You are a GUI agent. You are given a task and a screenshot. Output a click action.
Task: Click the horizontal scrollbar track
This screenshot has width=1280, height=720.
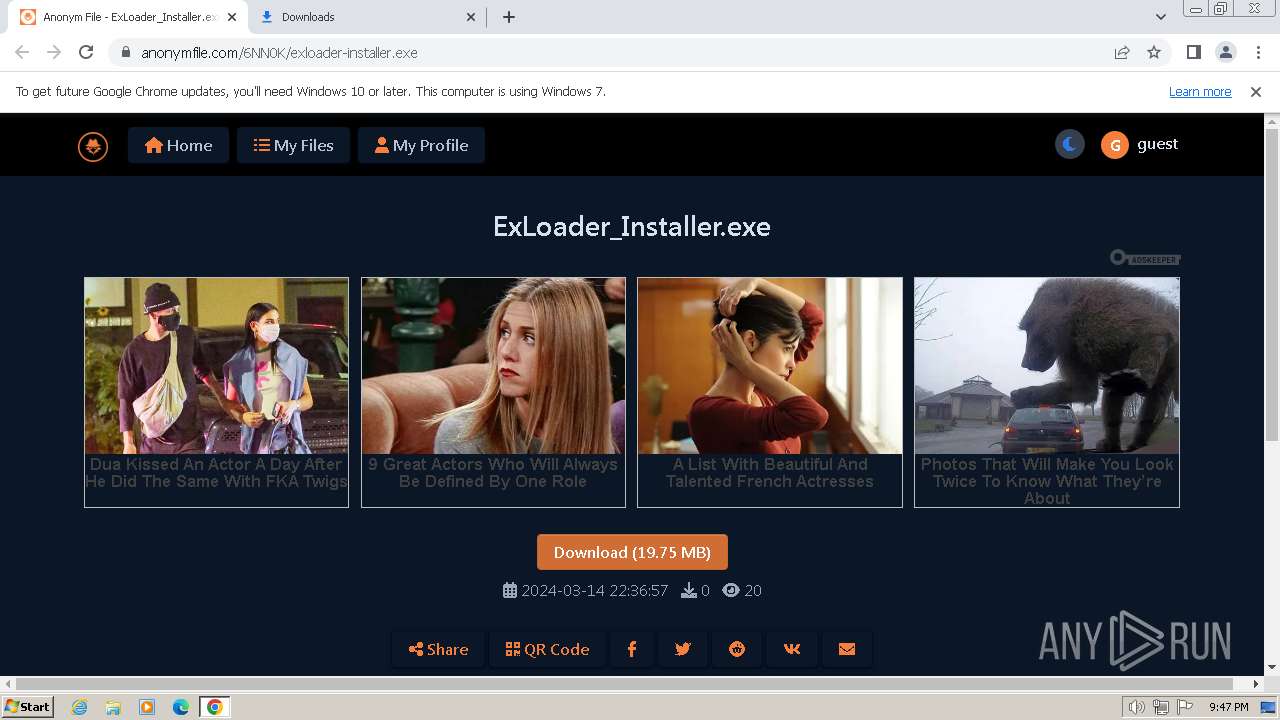pyautogui.click(x=630, y=684)
